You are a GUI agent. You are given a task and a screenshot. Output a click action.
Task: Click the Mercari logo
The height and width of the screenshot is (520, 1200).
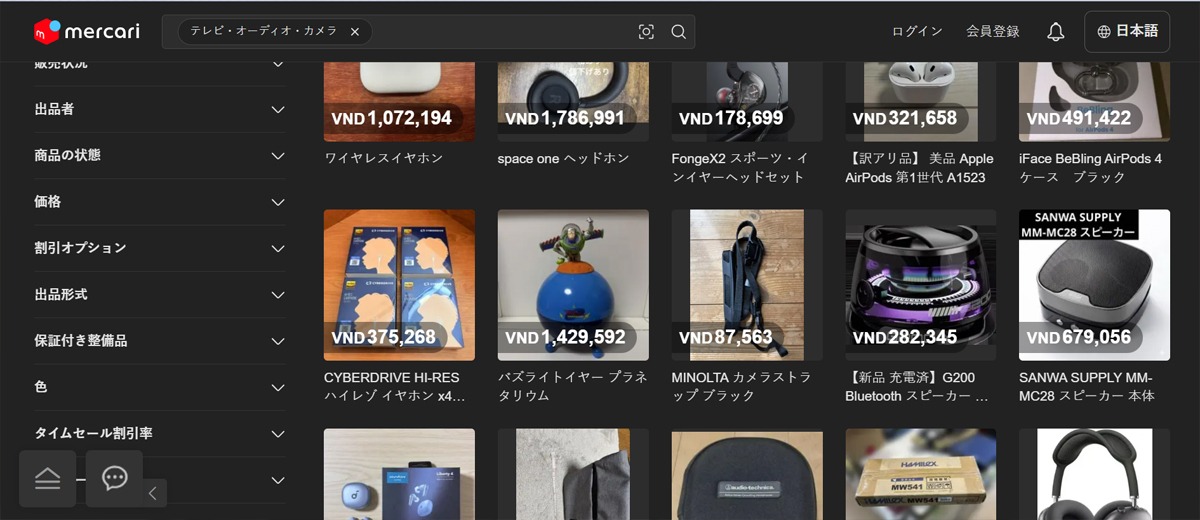pos(86,32)
